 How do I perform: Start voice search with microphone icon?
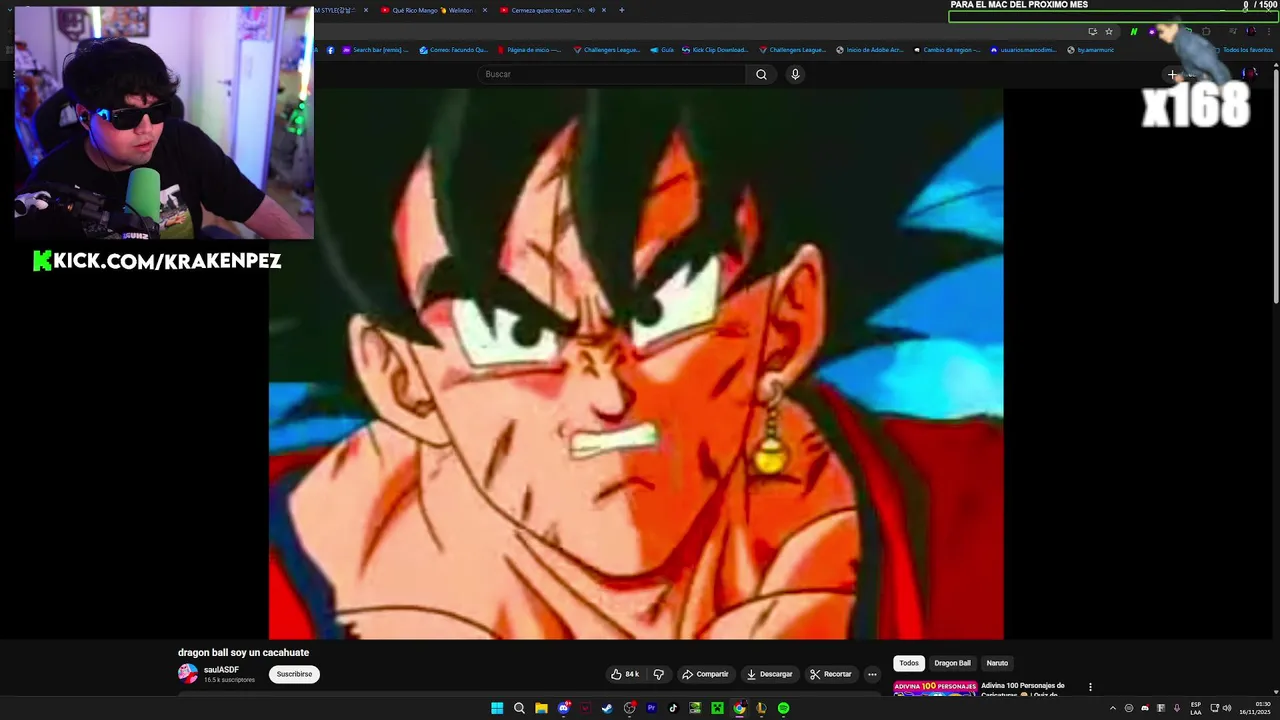[795, 74]
